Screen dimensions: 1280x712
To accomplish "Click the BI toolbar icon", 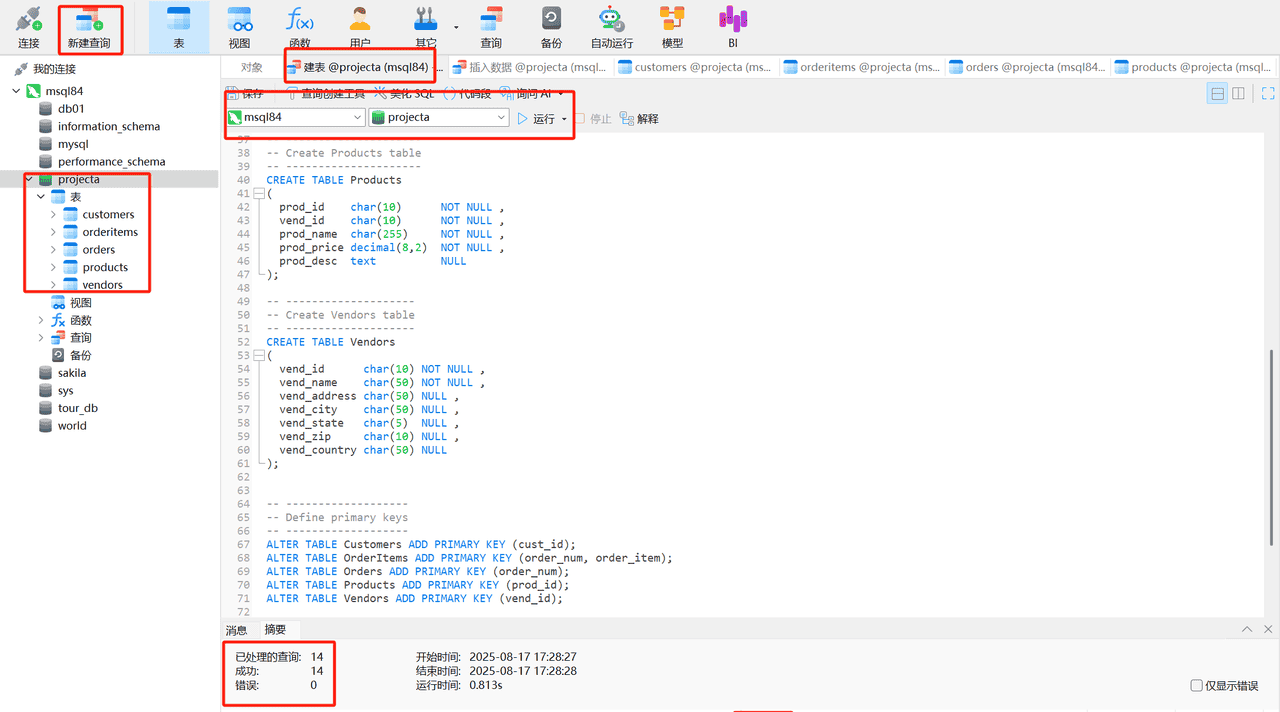I will 733,28.
